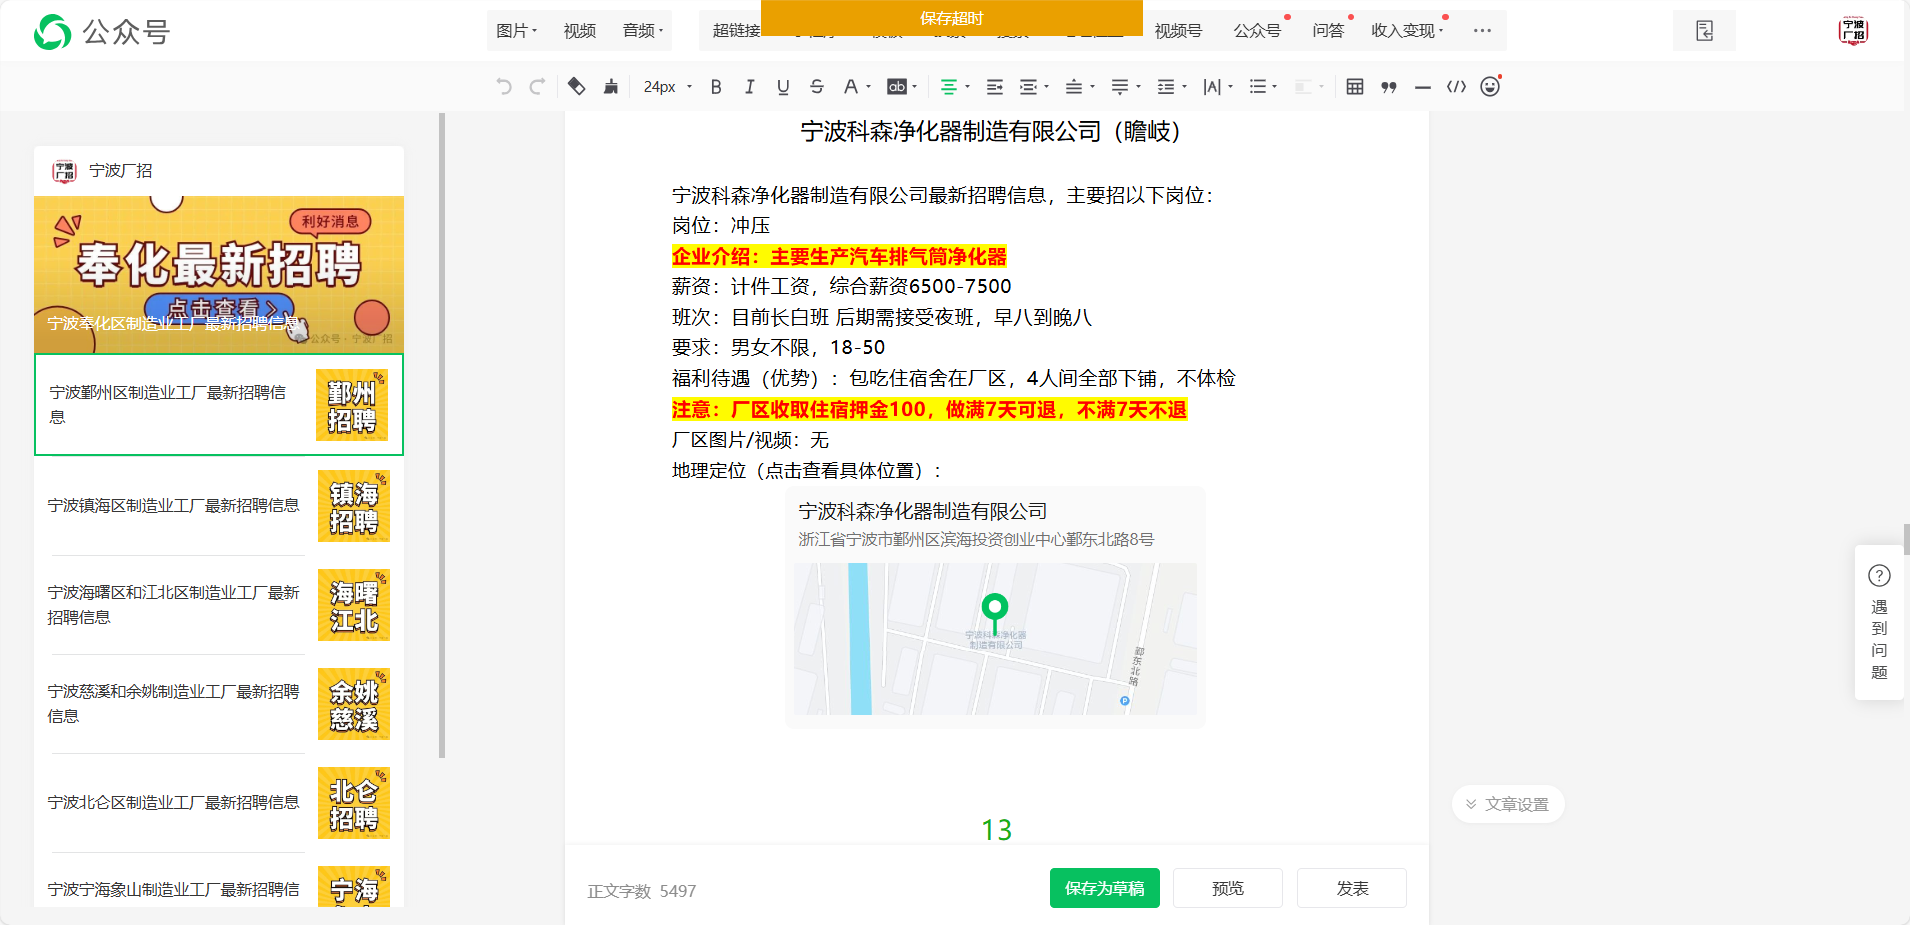1910x925 pixels.
Task: Open the 音频 insert menu
Action: (643, 31)
